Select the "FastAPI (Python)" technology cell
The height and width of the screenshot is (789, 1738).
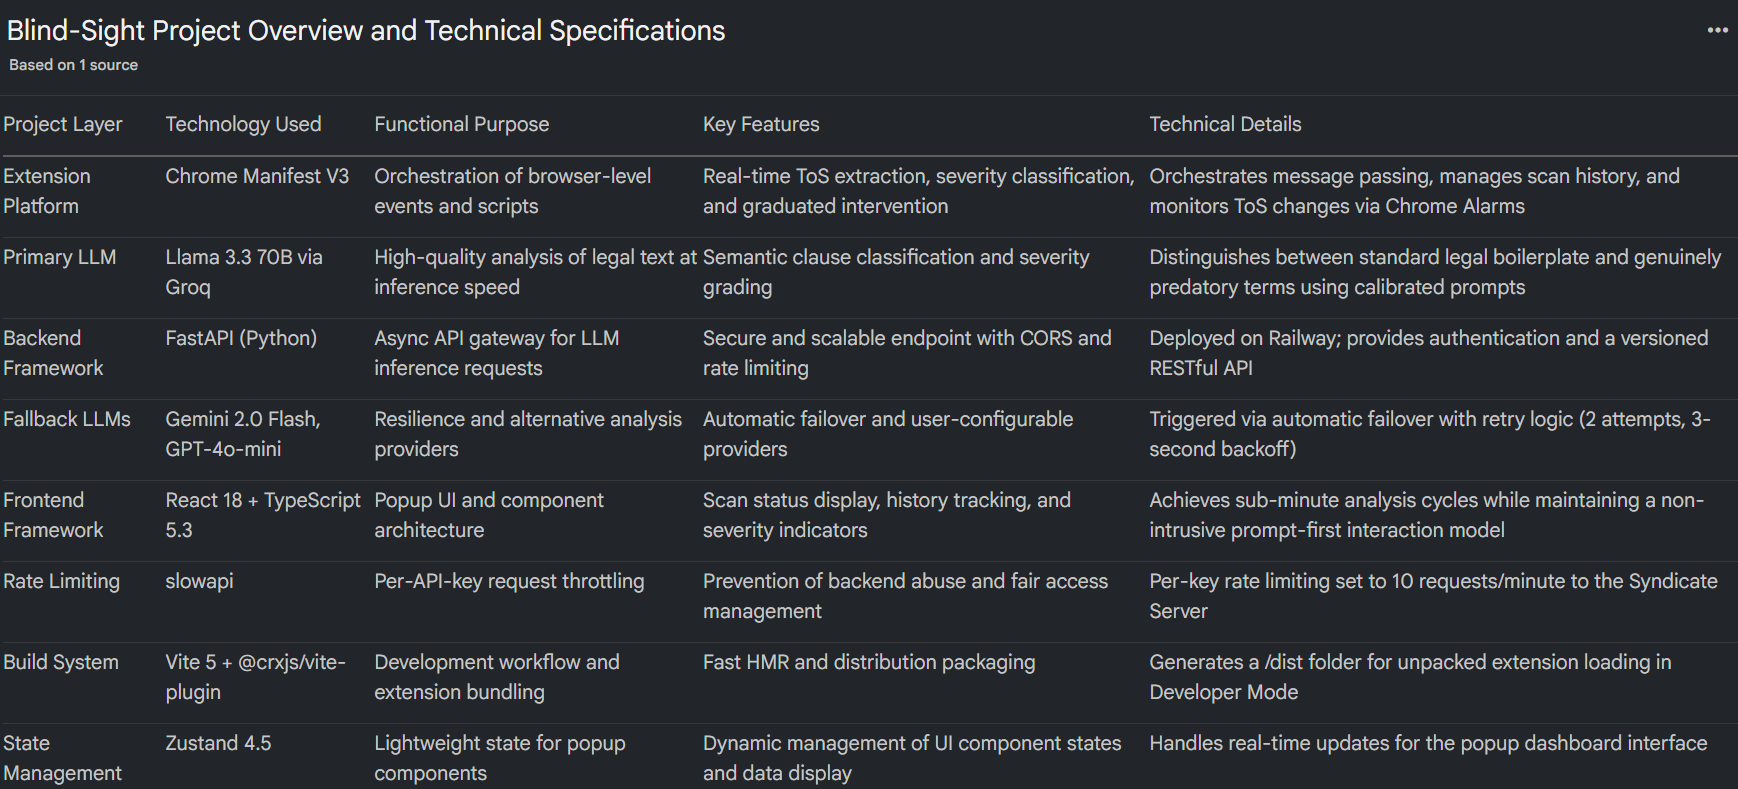tap(241, 338)
